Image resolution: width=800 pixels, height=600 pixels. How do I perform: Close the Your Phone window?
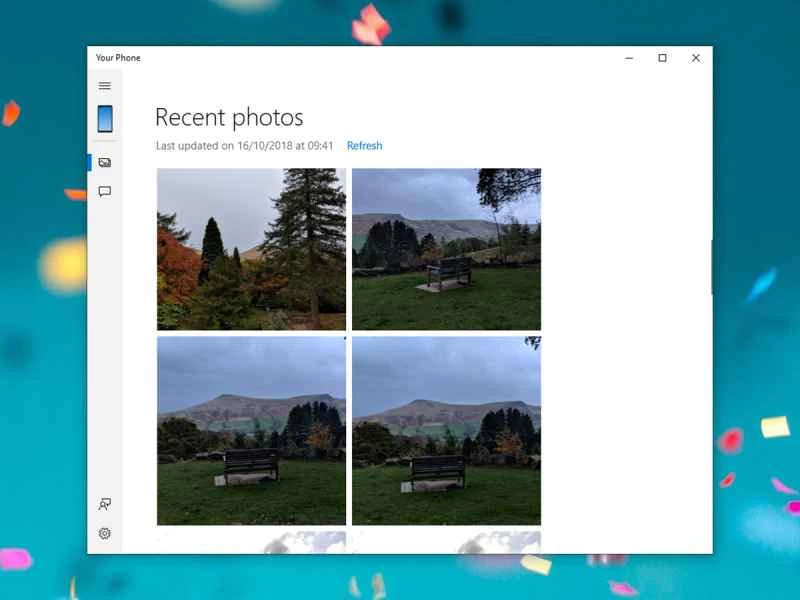[x=695, y=58]
